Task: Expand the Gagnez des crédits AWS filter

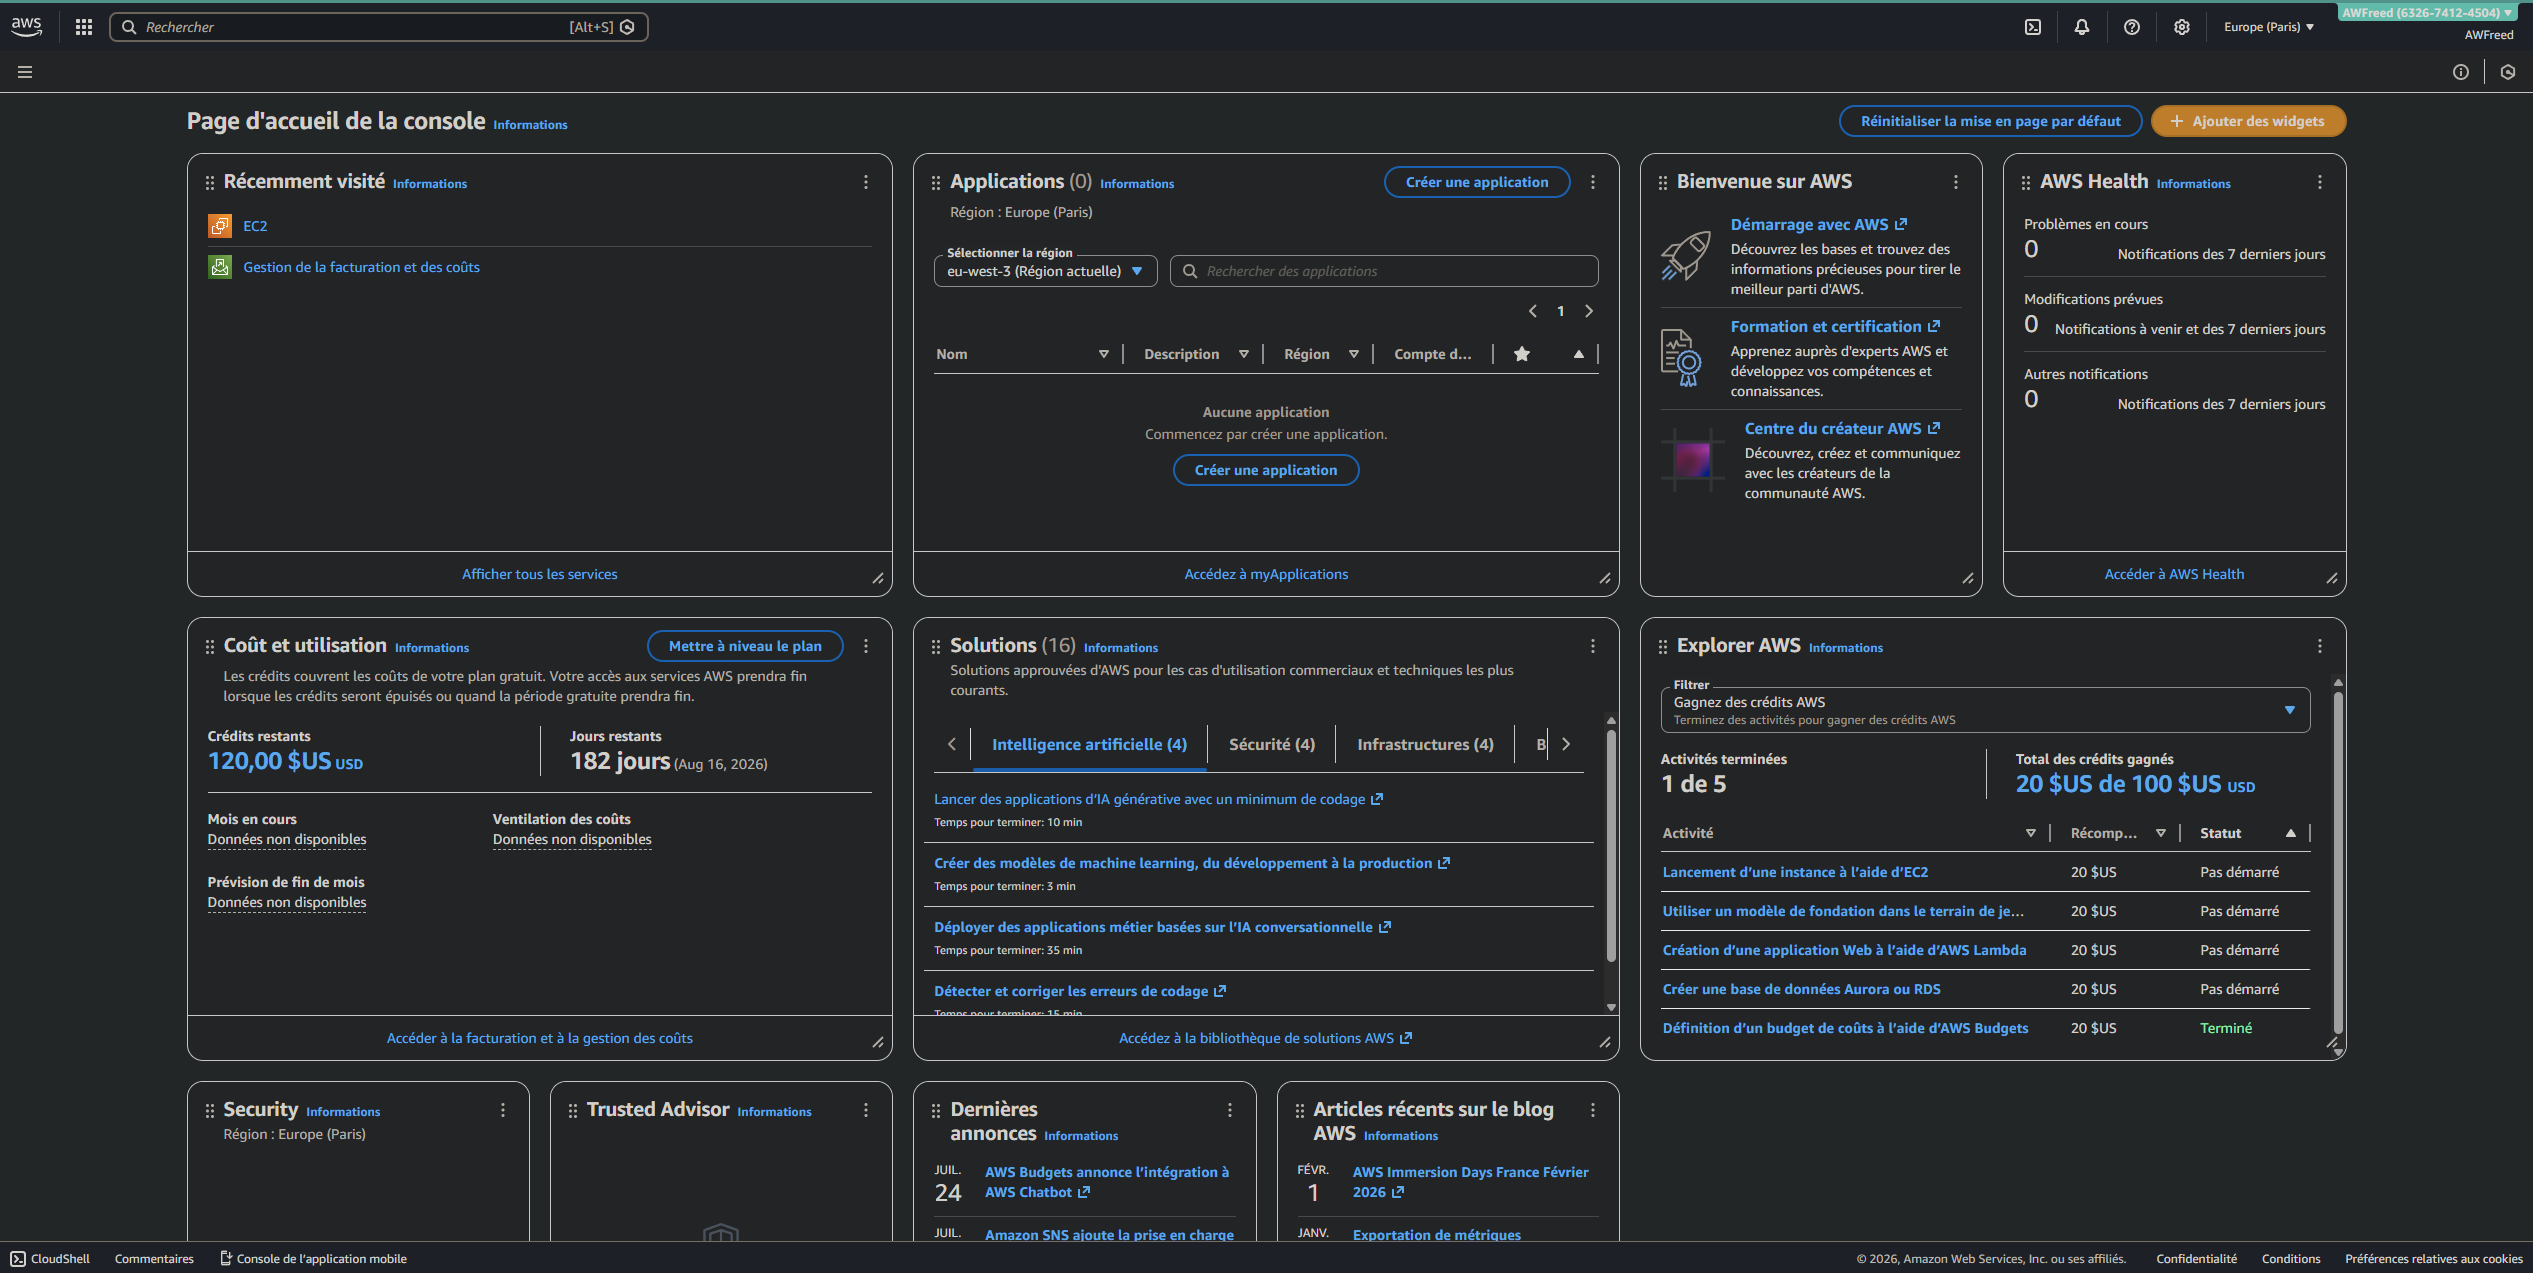Action: [1985, 710]
